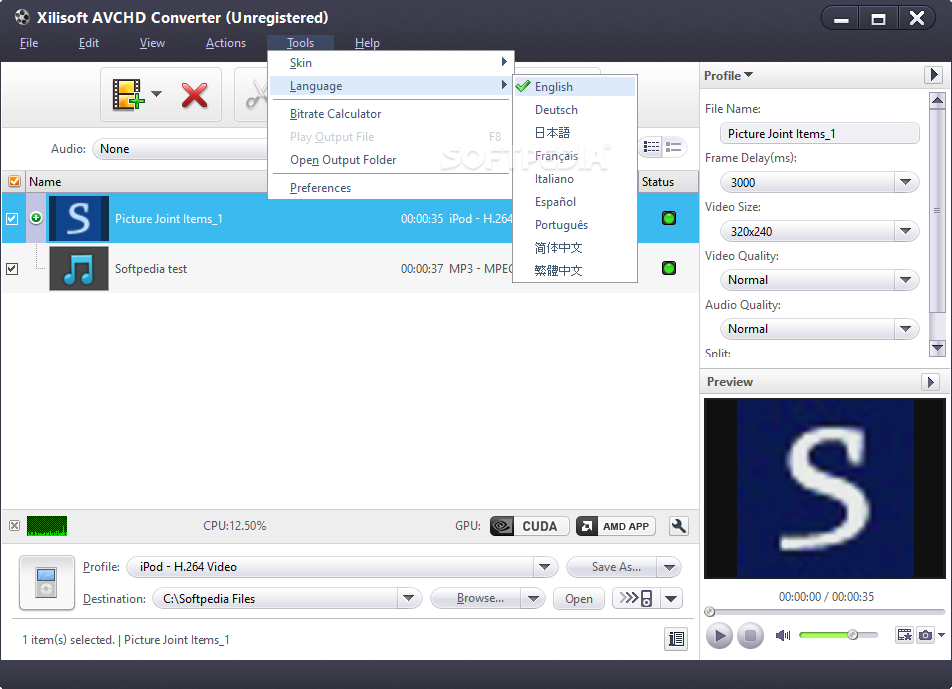Expand the Skin submenu

pyautogui.click(x=390, y=63)
